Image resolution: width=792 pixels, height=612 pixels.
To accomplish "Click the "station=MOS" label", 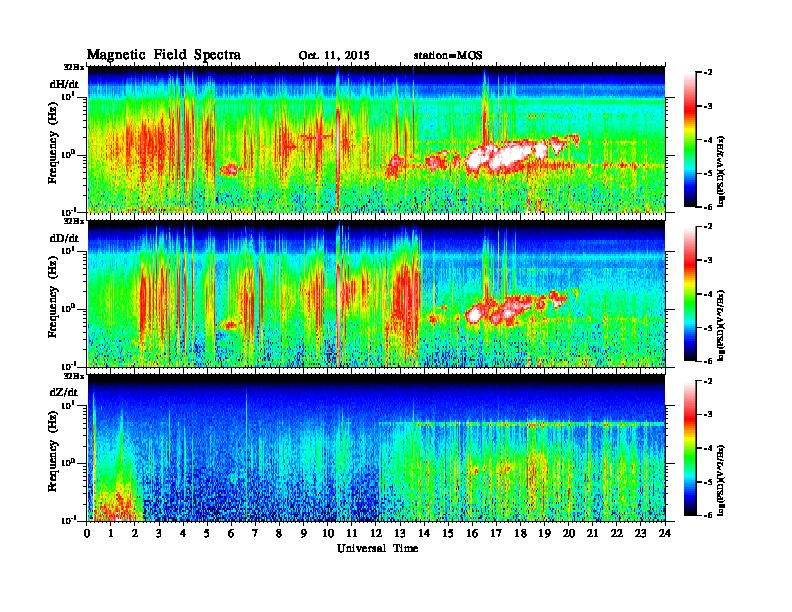I will 448,56.
